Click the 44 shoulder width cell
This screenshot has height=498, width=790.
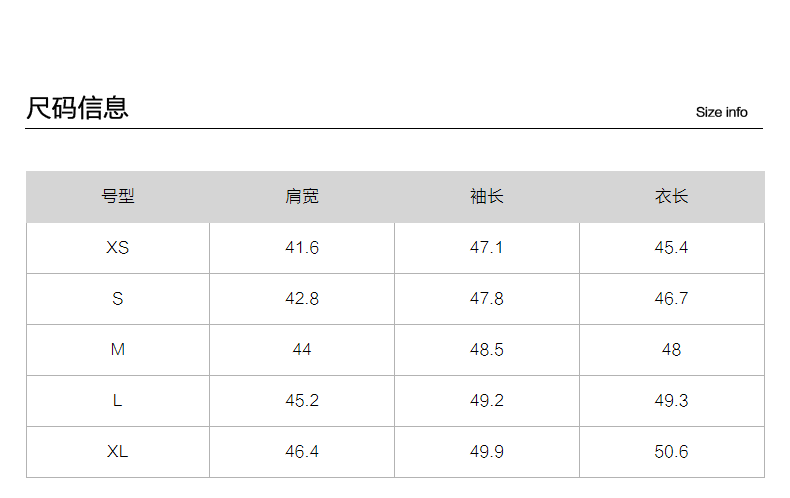coord(302,349)
